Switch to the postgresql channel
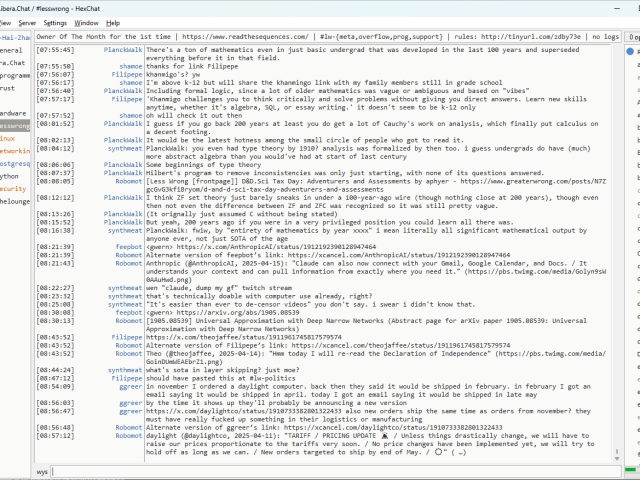Image resolution: width=640 pixels, height=480 pixels. (15, 164)
